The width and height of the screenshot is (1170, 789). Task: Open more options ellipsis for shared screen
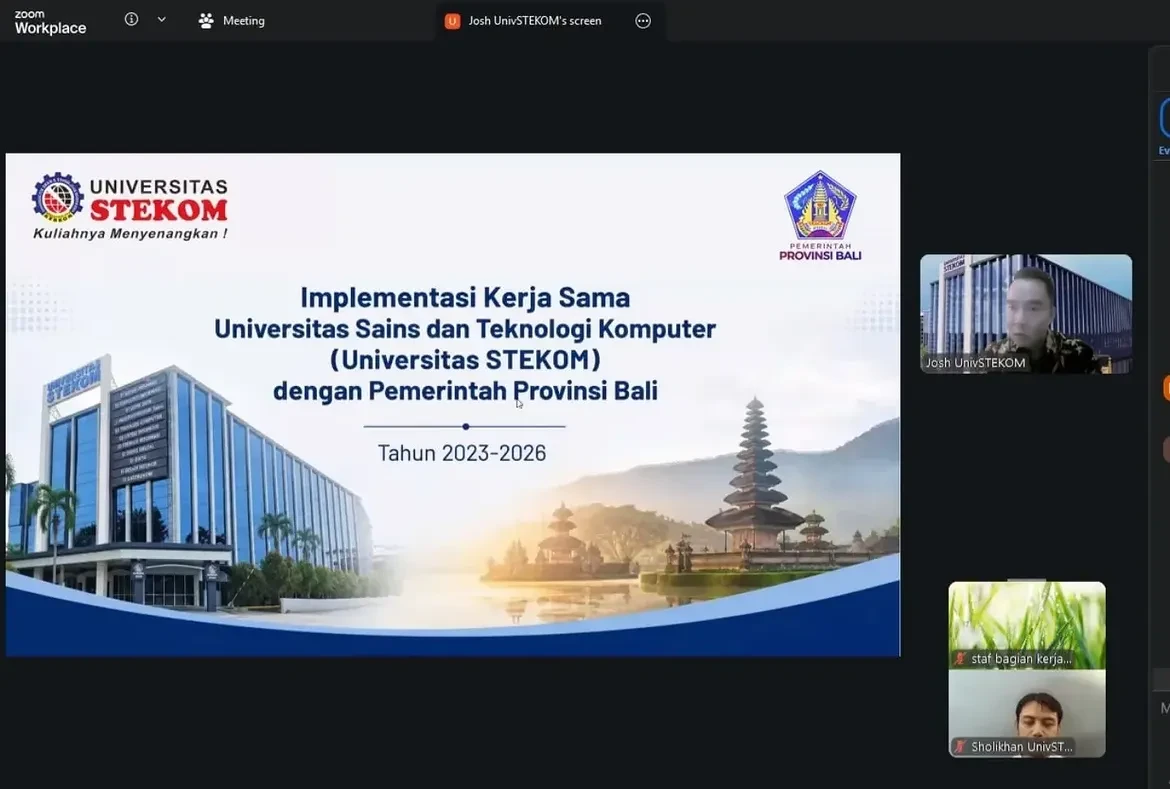coord(643,21)
